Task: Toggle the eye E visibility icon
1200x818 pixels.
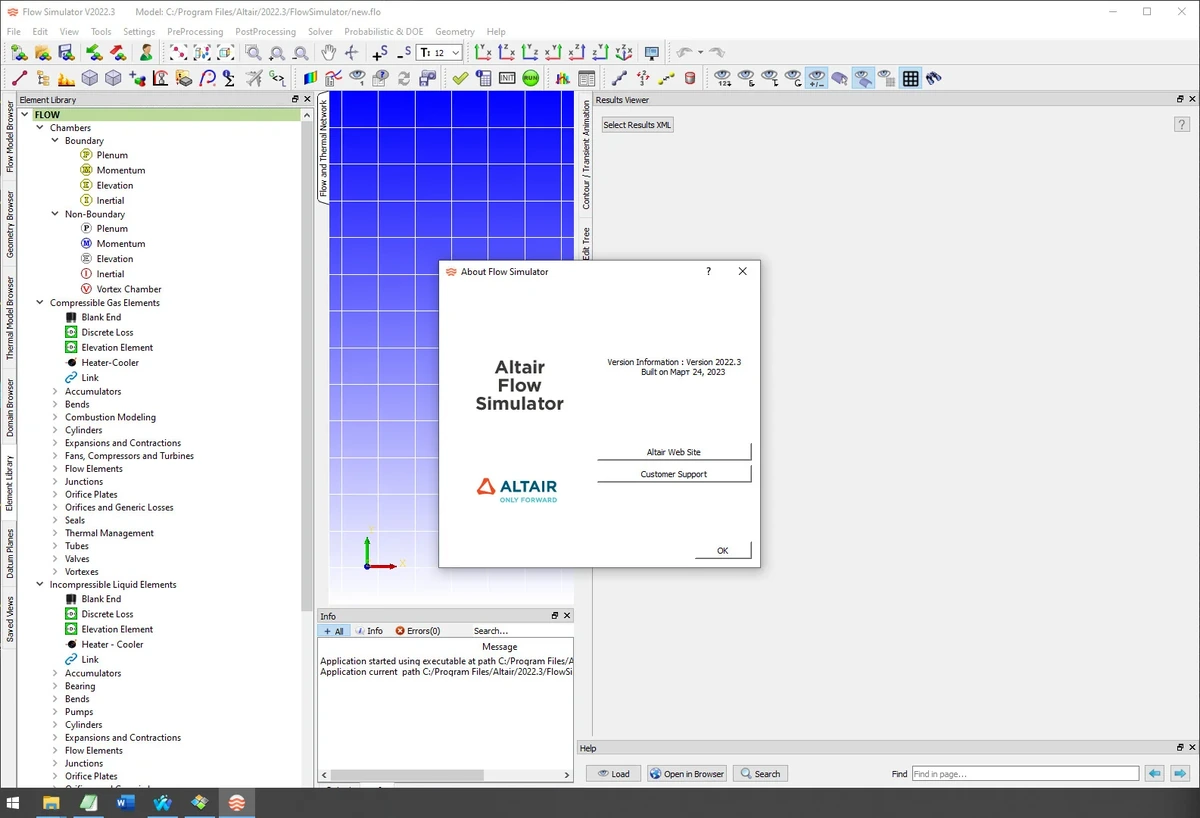Action: click(746, 77)
